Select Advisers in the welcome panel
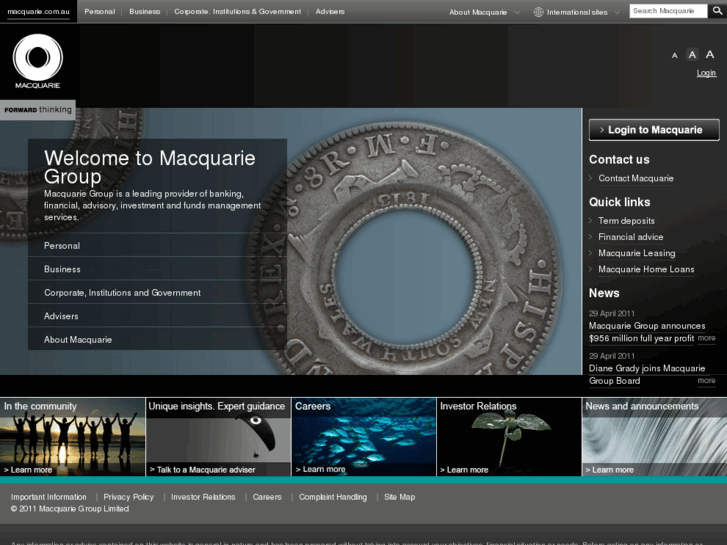This screenshot has height=545, width=727. (157, 316)
